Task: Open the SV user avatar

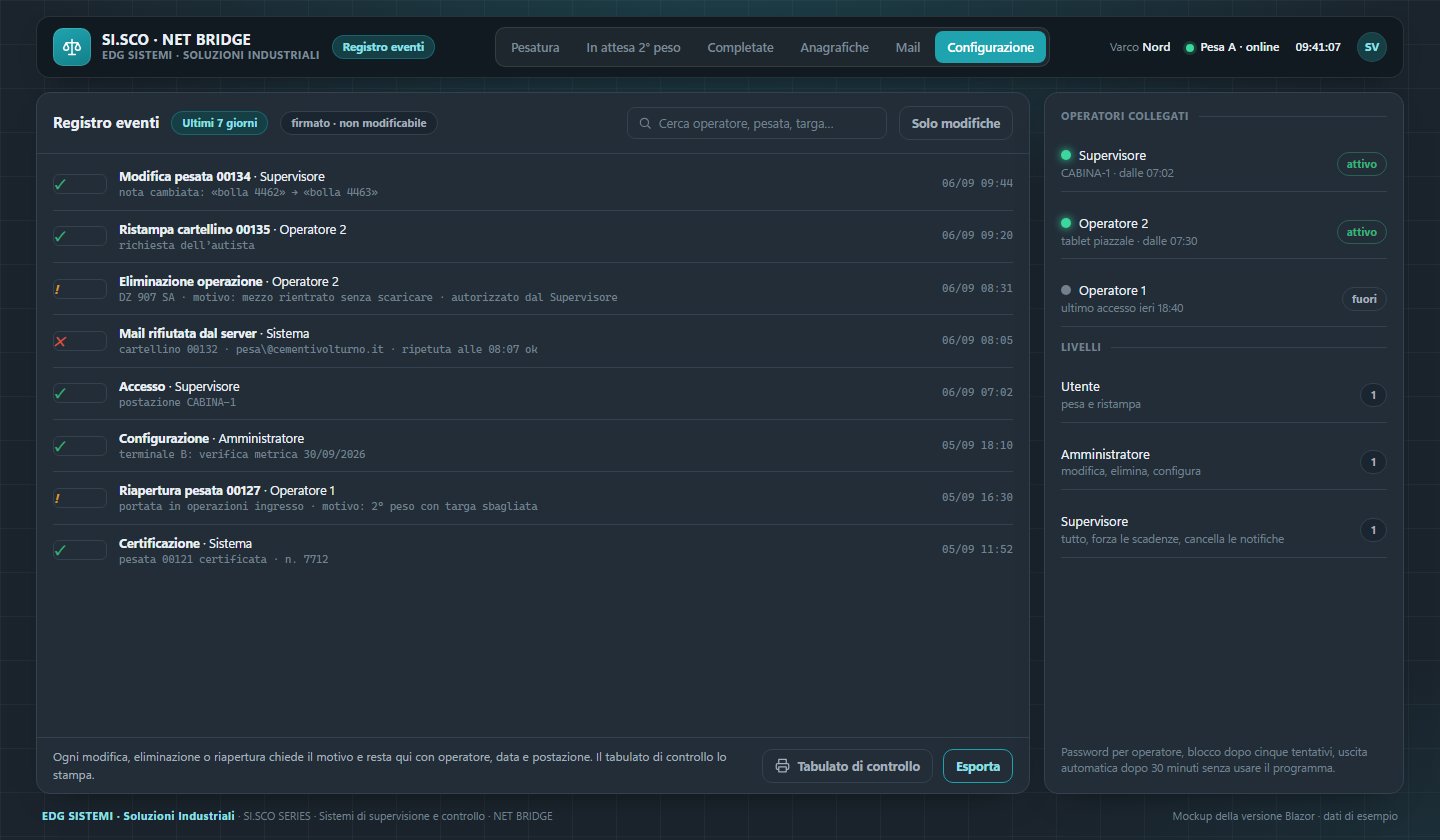Action: (1372, 47)
